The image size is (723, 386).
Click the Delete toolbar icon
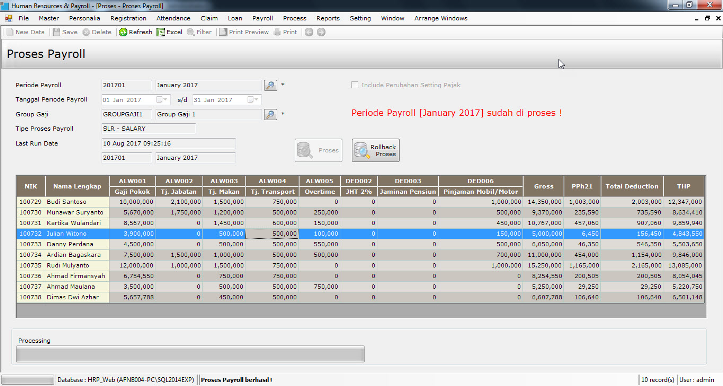pyautogui.click(x=86, y=32)
